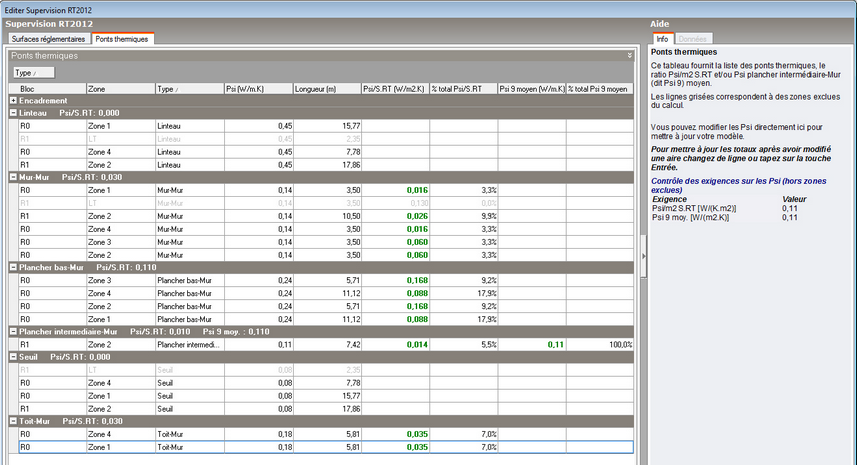The image size is (857, 465).
Task: Collapse the Seuil group
Action: (x=13, y=356)
